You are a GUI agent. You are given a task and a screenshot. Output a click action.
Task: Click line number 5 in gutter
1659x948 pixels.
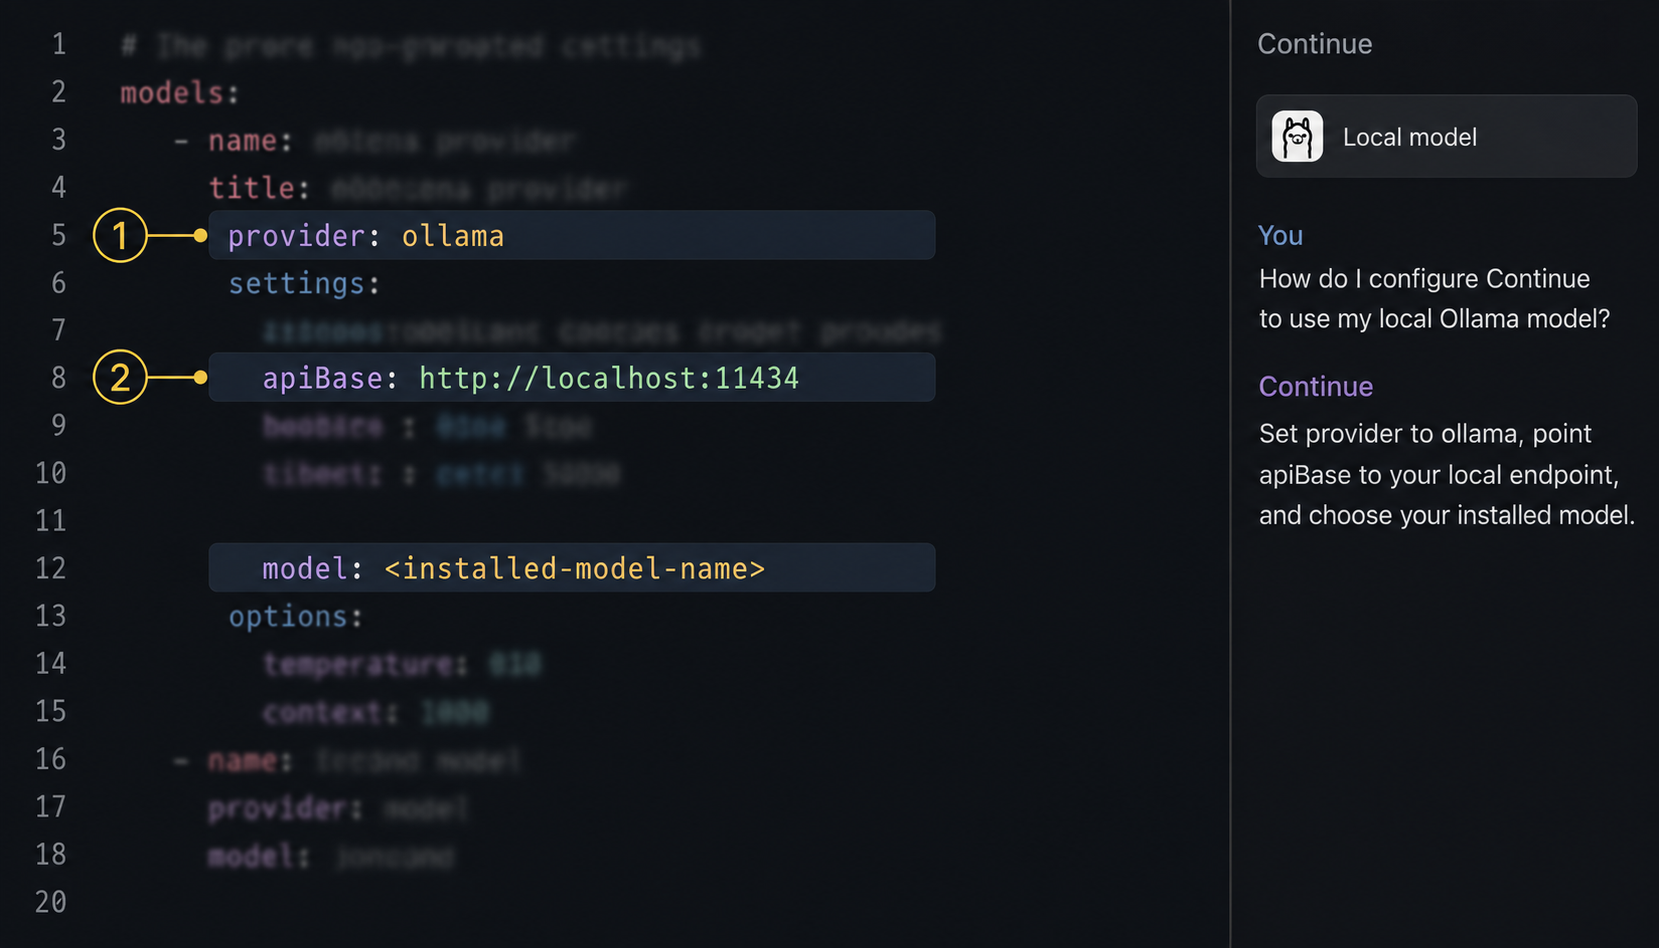[59, 236]
